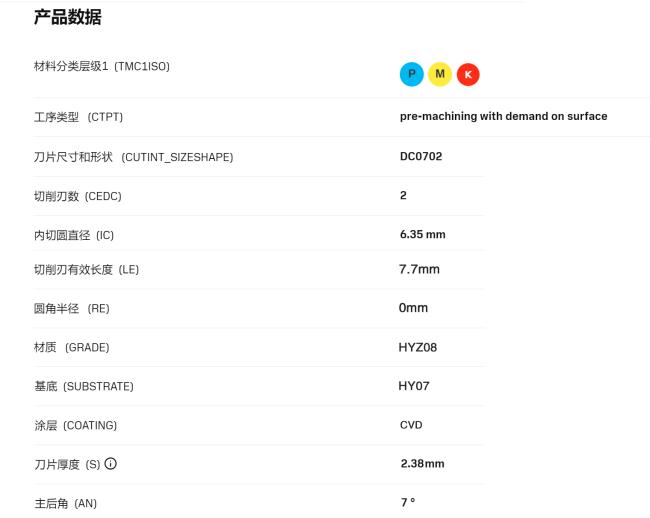Click the blue P material icon

coord(411,74)
